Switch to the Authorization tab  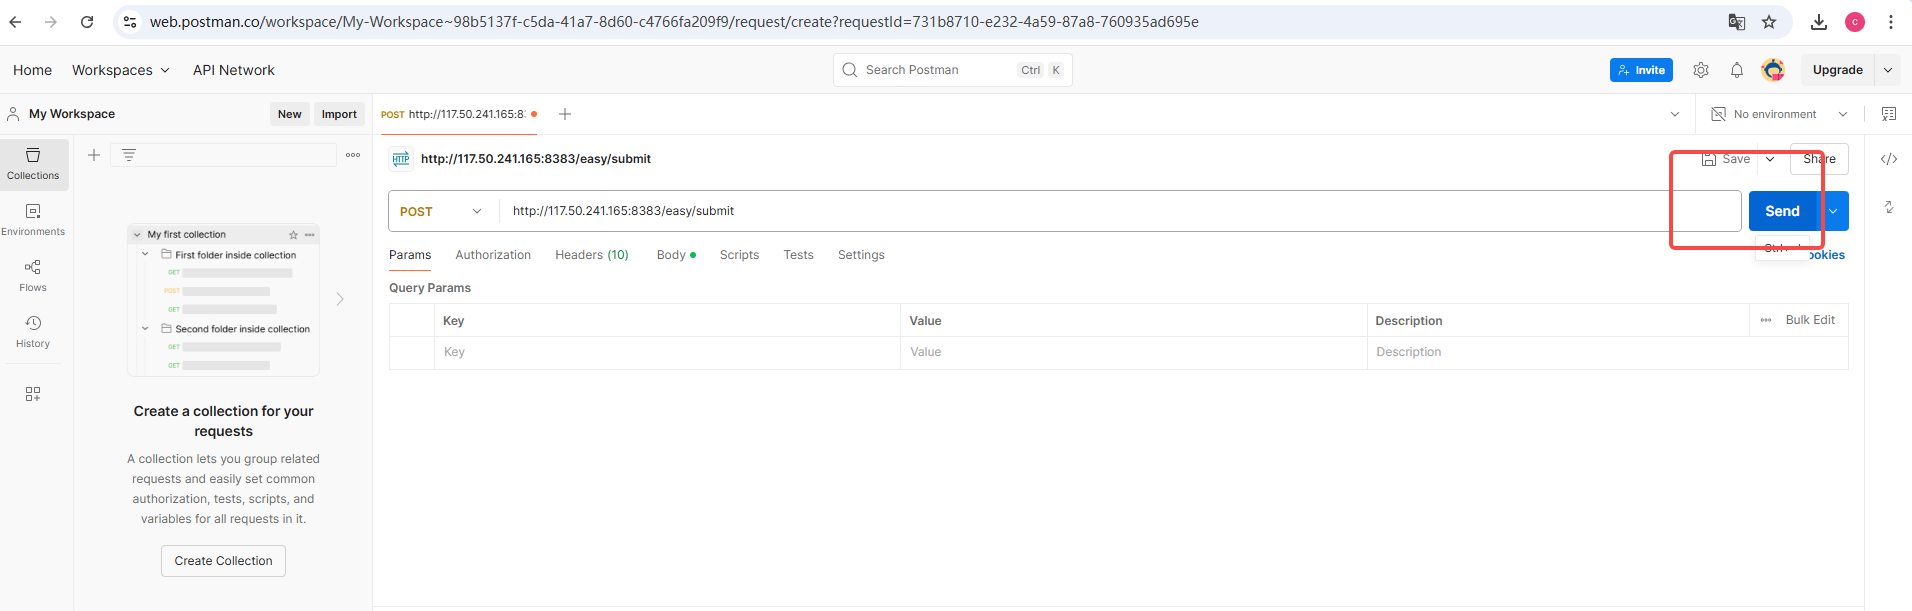coord(493,255)
